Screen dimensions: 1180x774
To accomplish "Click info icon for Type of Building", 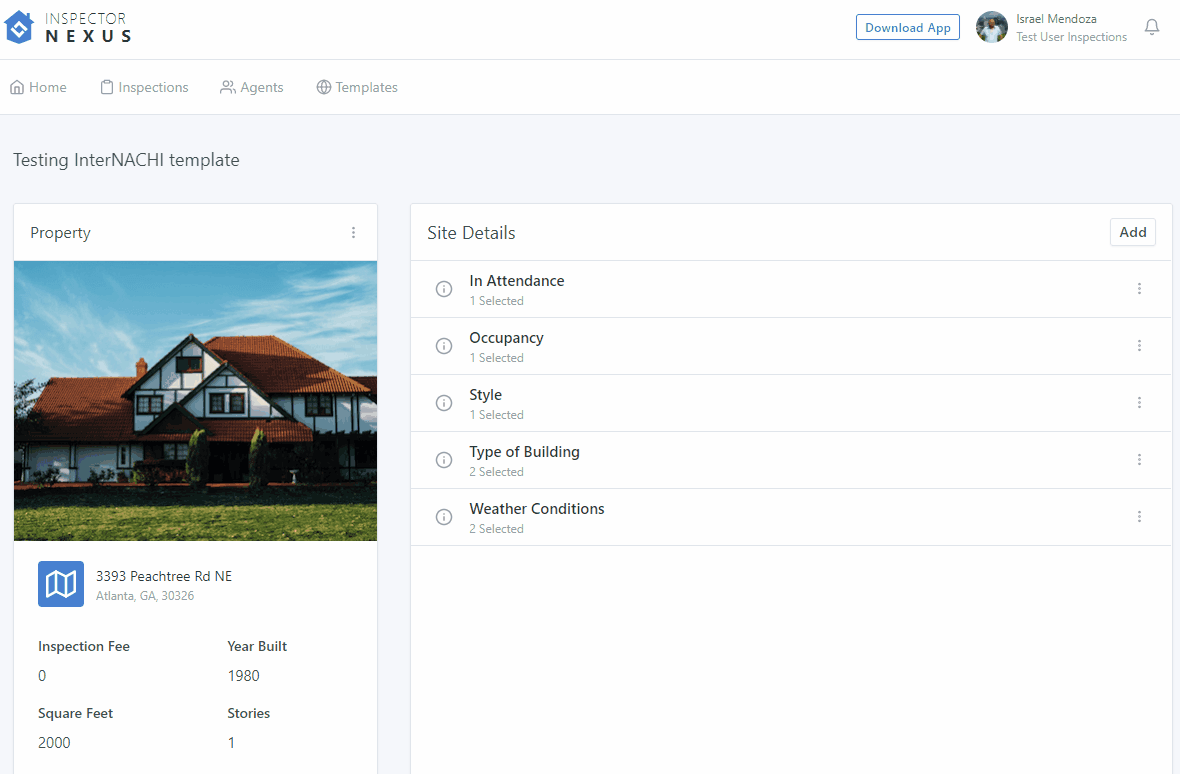I will [444, 460].
